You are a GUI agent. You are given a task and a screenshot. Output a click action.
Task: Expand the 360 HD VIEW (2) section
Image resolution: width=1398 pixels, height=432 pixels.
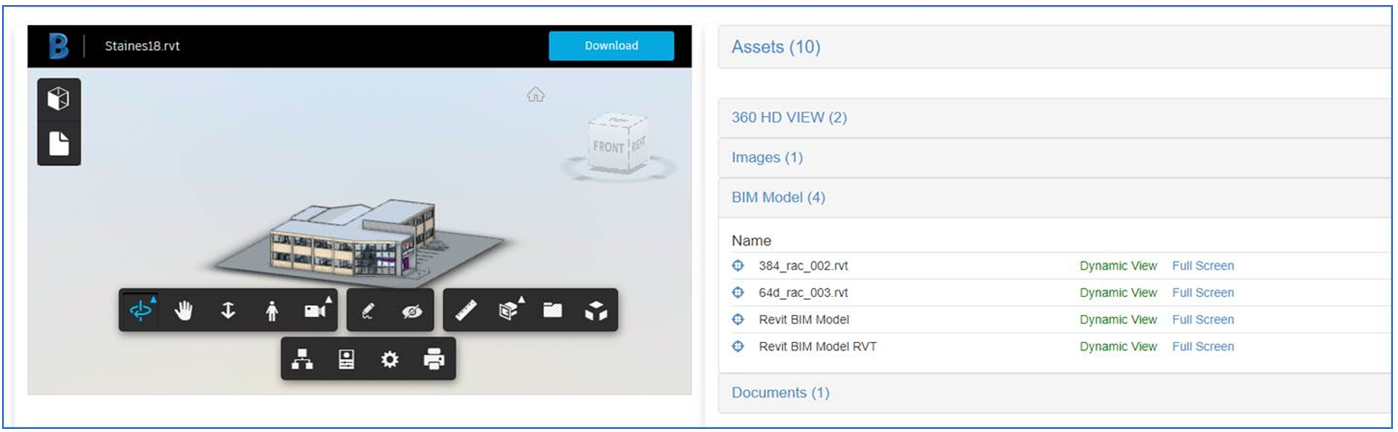click(1054, 118)
